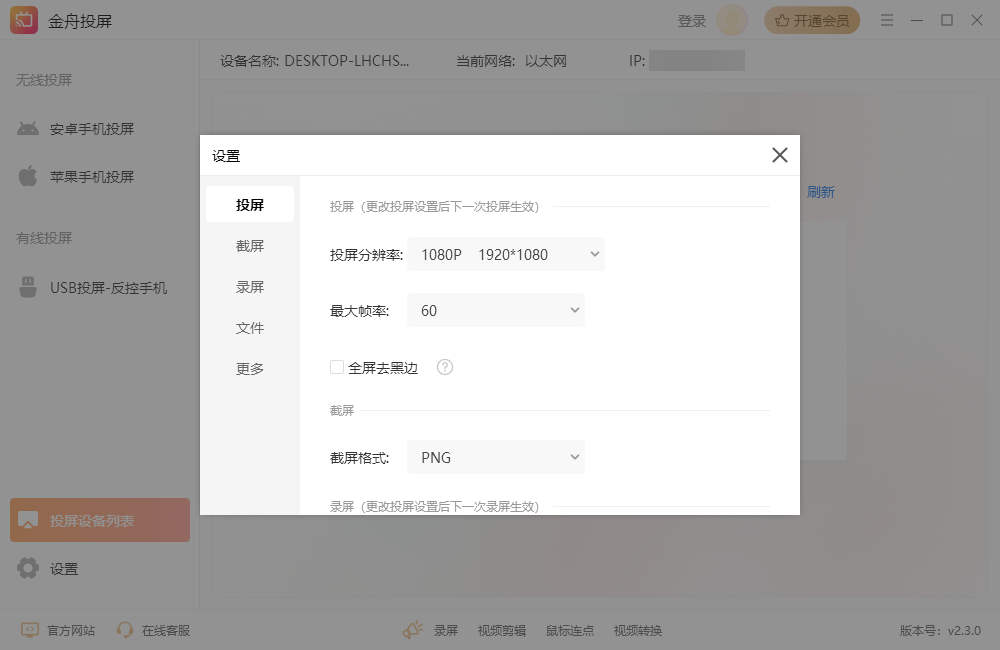
Task: Close the 设置 dialog
Action: click(779, 155)
